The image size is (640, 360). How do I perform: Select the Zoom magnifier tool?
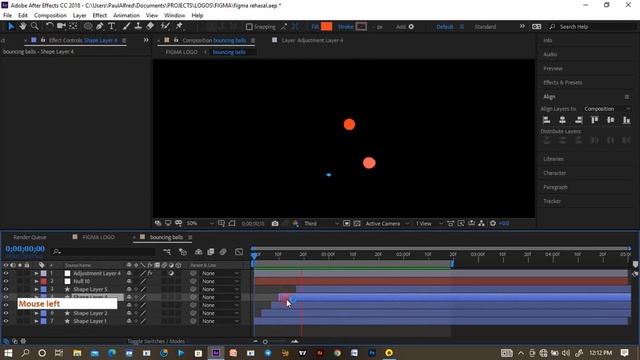click(x=35, y=27)
